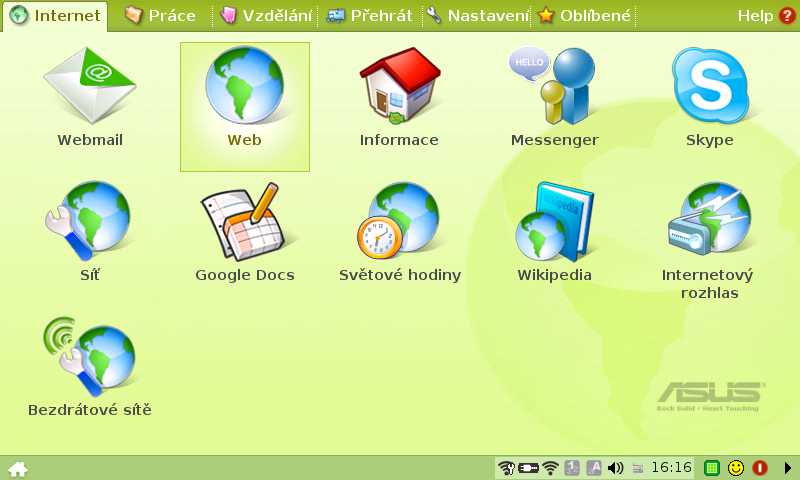Image resolution: width=800 pixels, height=480 pixels.
Task: Click the 16:16 clock
Action: [x=671, y=468]
